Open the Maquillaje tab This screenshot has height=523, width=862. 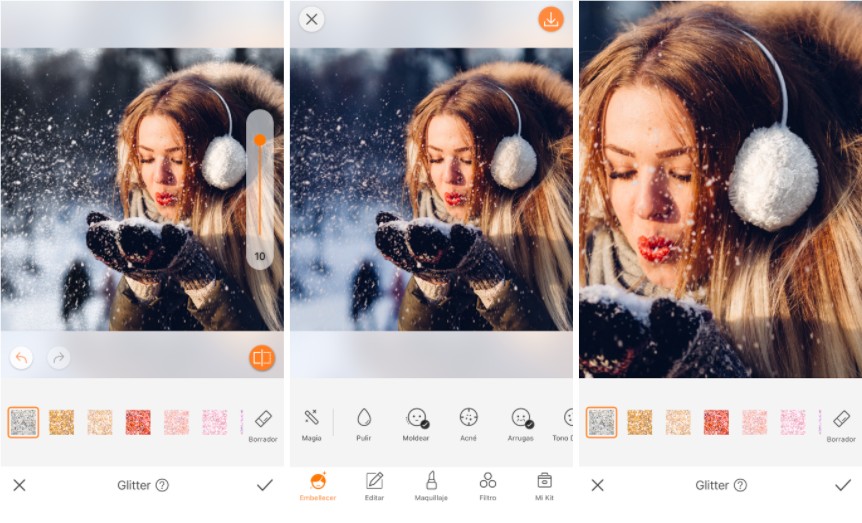(431, 486)
